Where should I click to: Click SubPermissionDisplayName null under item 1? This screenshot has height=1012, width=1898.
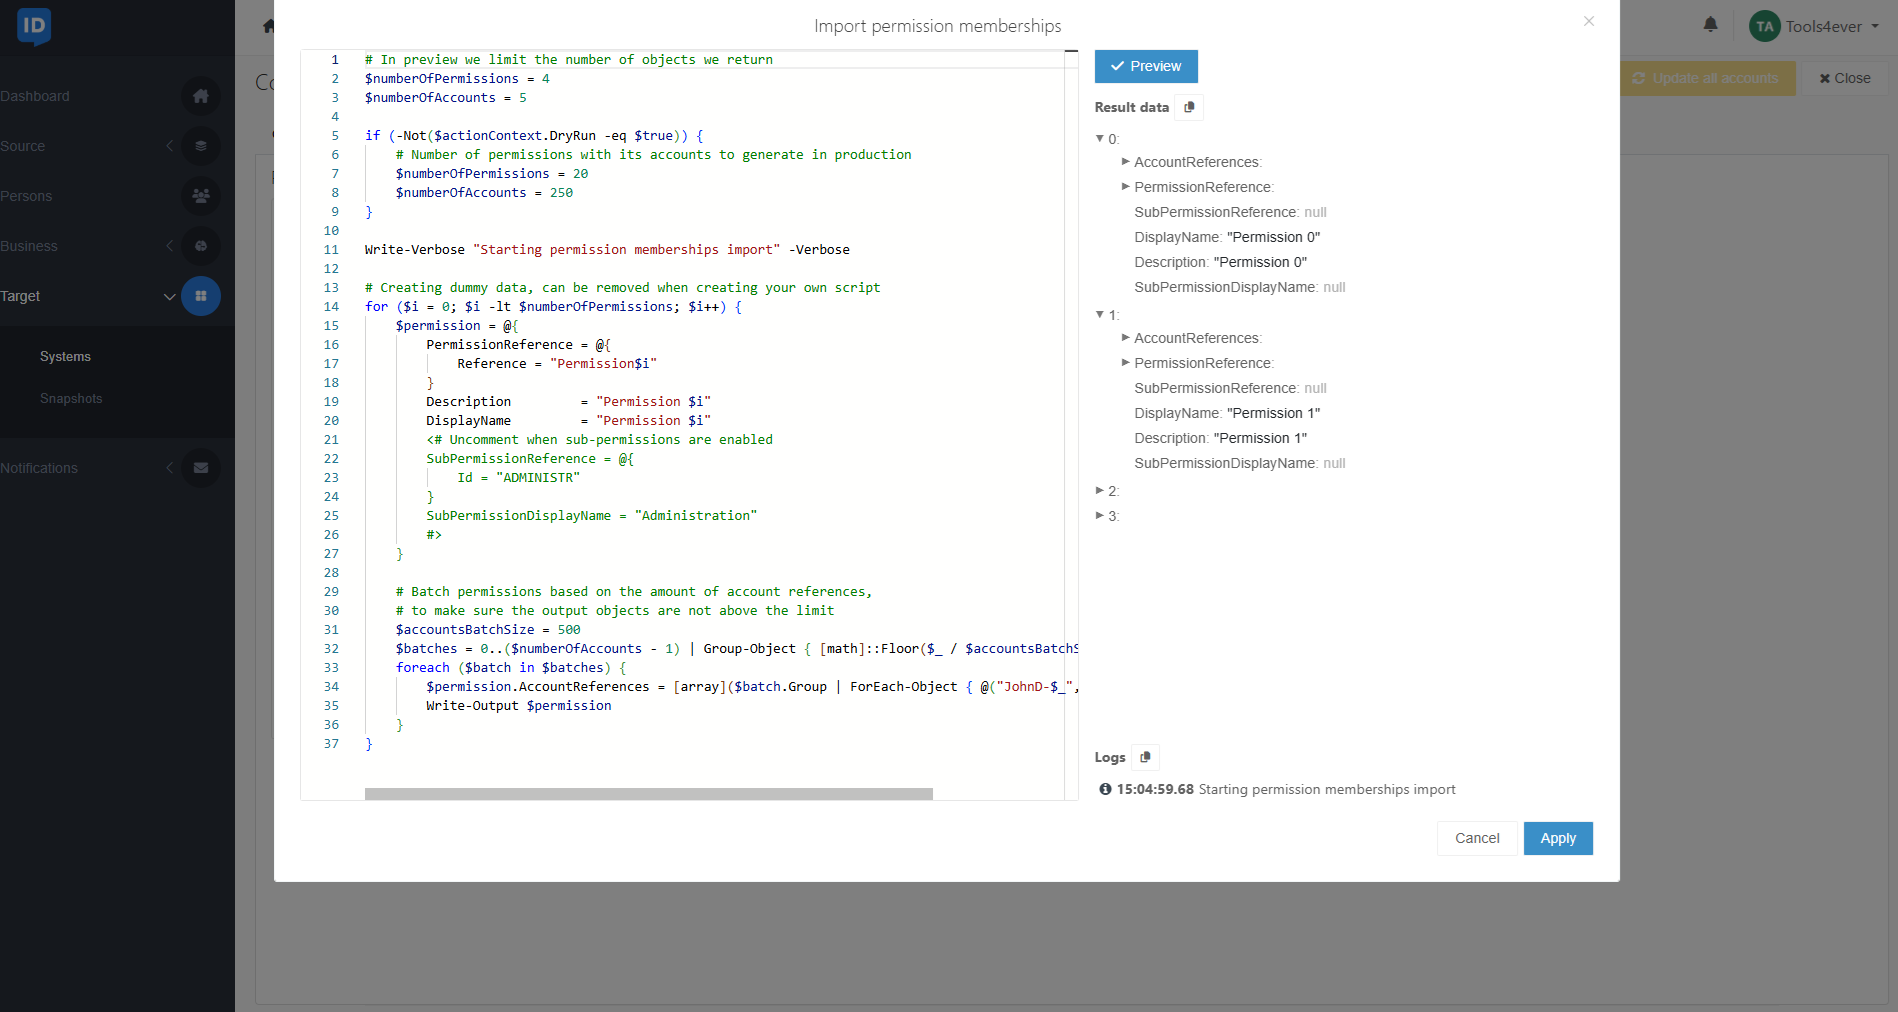coord(1334,463)
